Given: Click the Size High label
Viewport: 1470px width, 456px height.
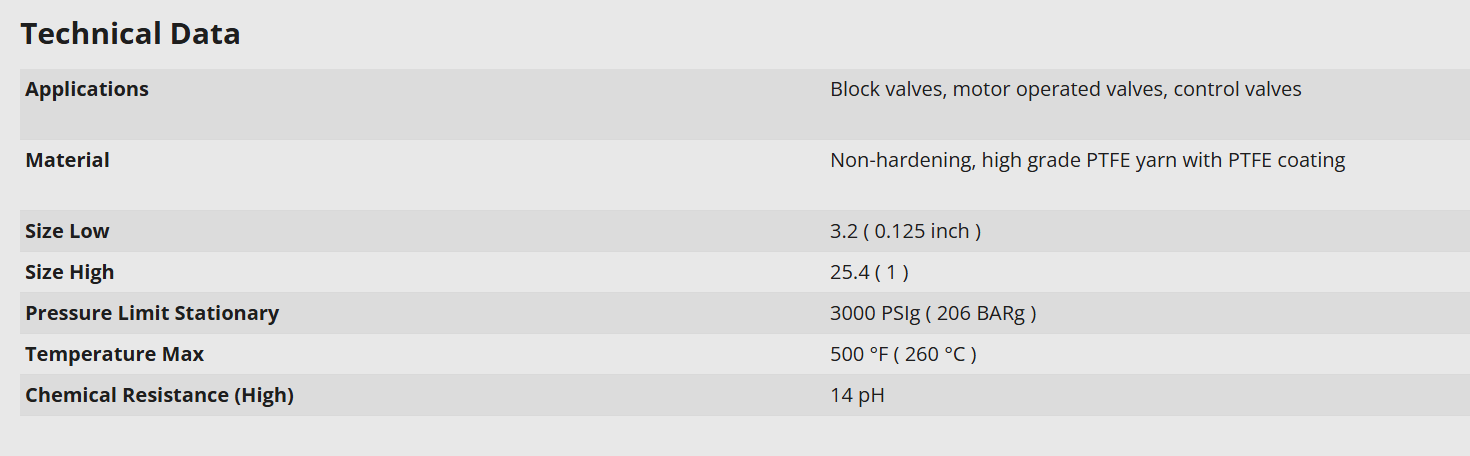Looking at the screenshot, I should pyautogui.click(x=70, y=272).
